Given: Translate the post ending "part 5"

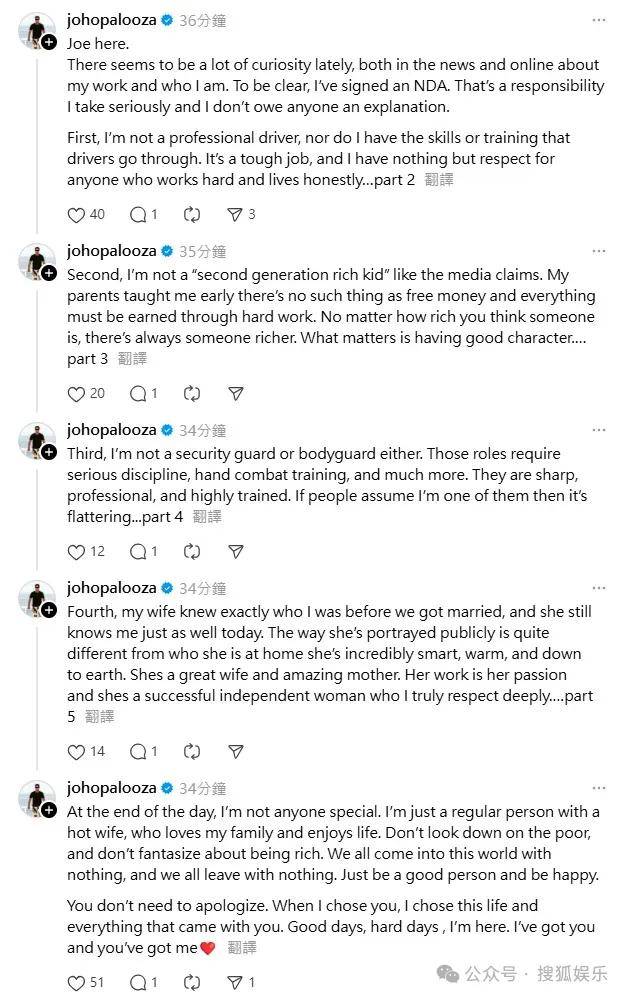Looking at the screenshot, I should click(99, 717).
